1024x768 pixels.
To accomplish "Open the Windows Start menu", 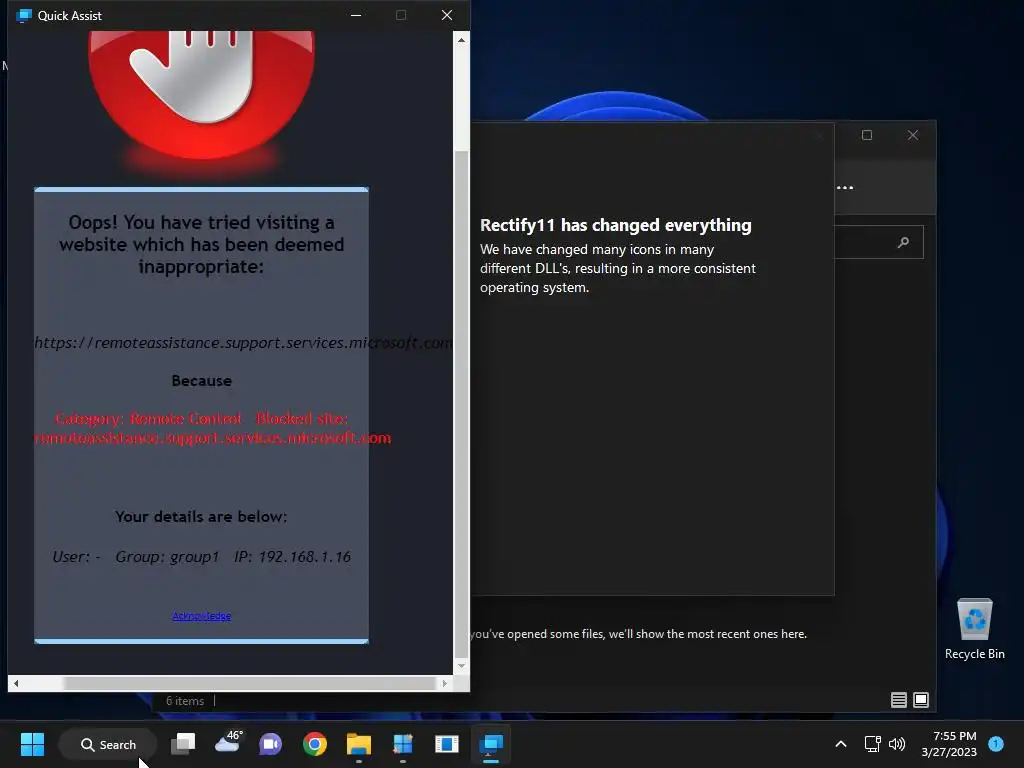I will point(32,744).
